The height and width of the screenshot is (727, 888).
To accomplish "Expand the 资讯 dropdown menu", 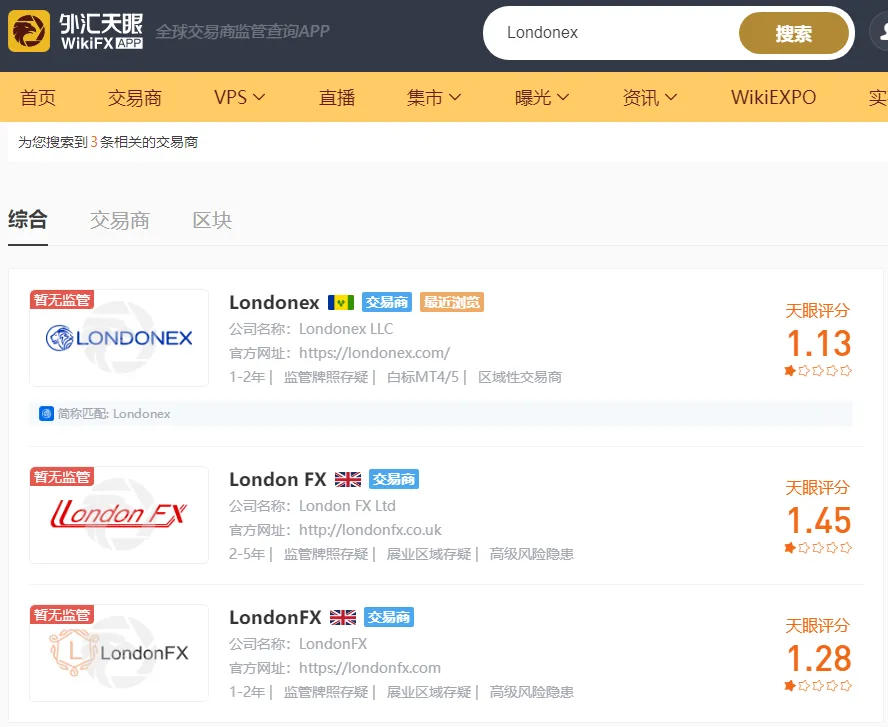I will [650, 97].
